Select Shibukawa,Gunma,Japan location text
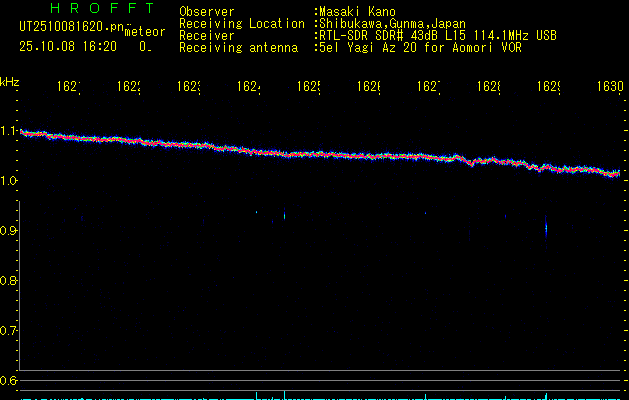This screenshot has height=400, width=629. point(391,23)
